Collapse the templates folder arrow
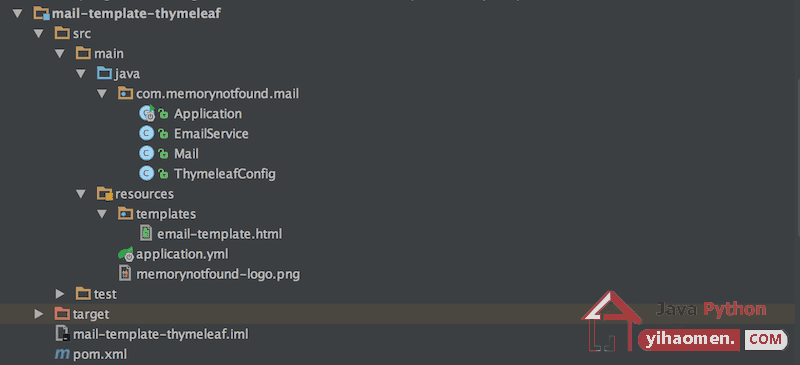800x365 pixels. click(102, 214)
